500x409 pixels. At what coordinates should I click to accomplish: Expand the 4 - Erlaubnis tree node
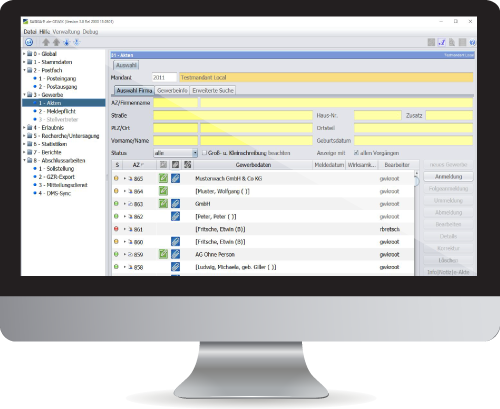click(x=24, y=128)
